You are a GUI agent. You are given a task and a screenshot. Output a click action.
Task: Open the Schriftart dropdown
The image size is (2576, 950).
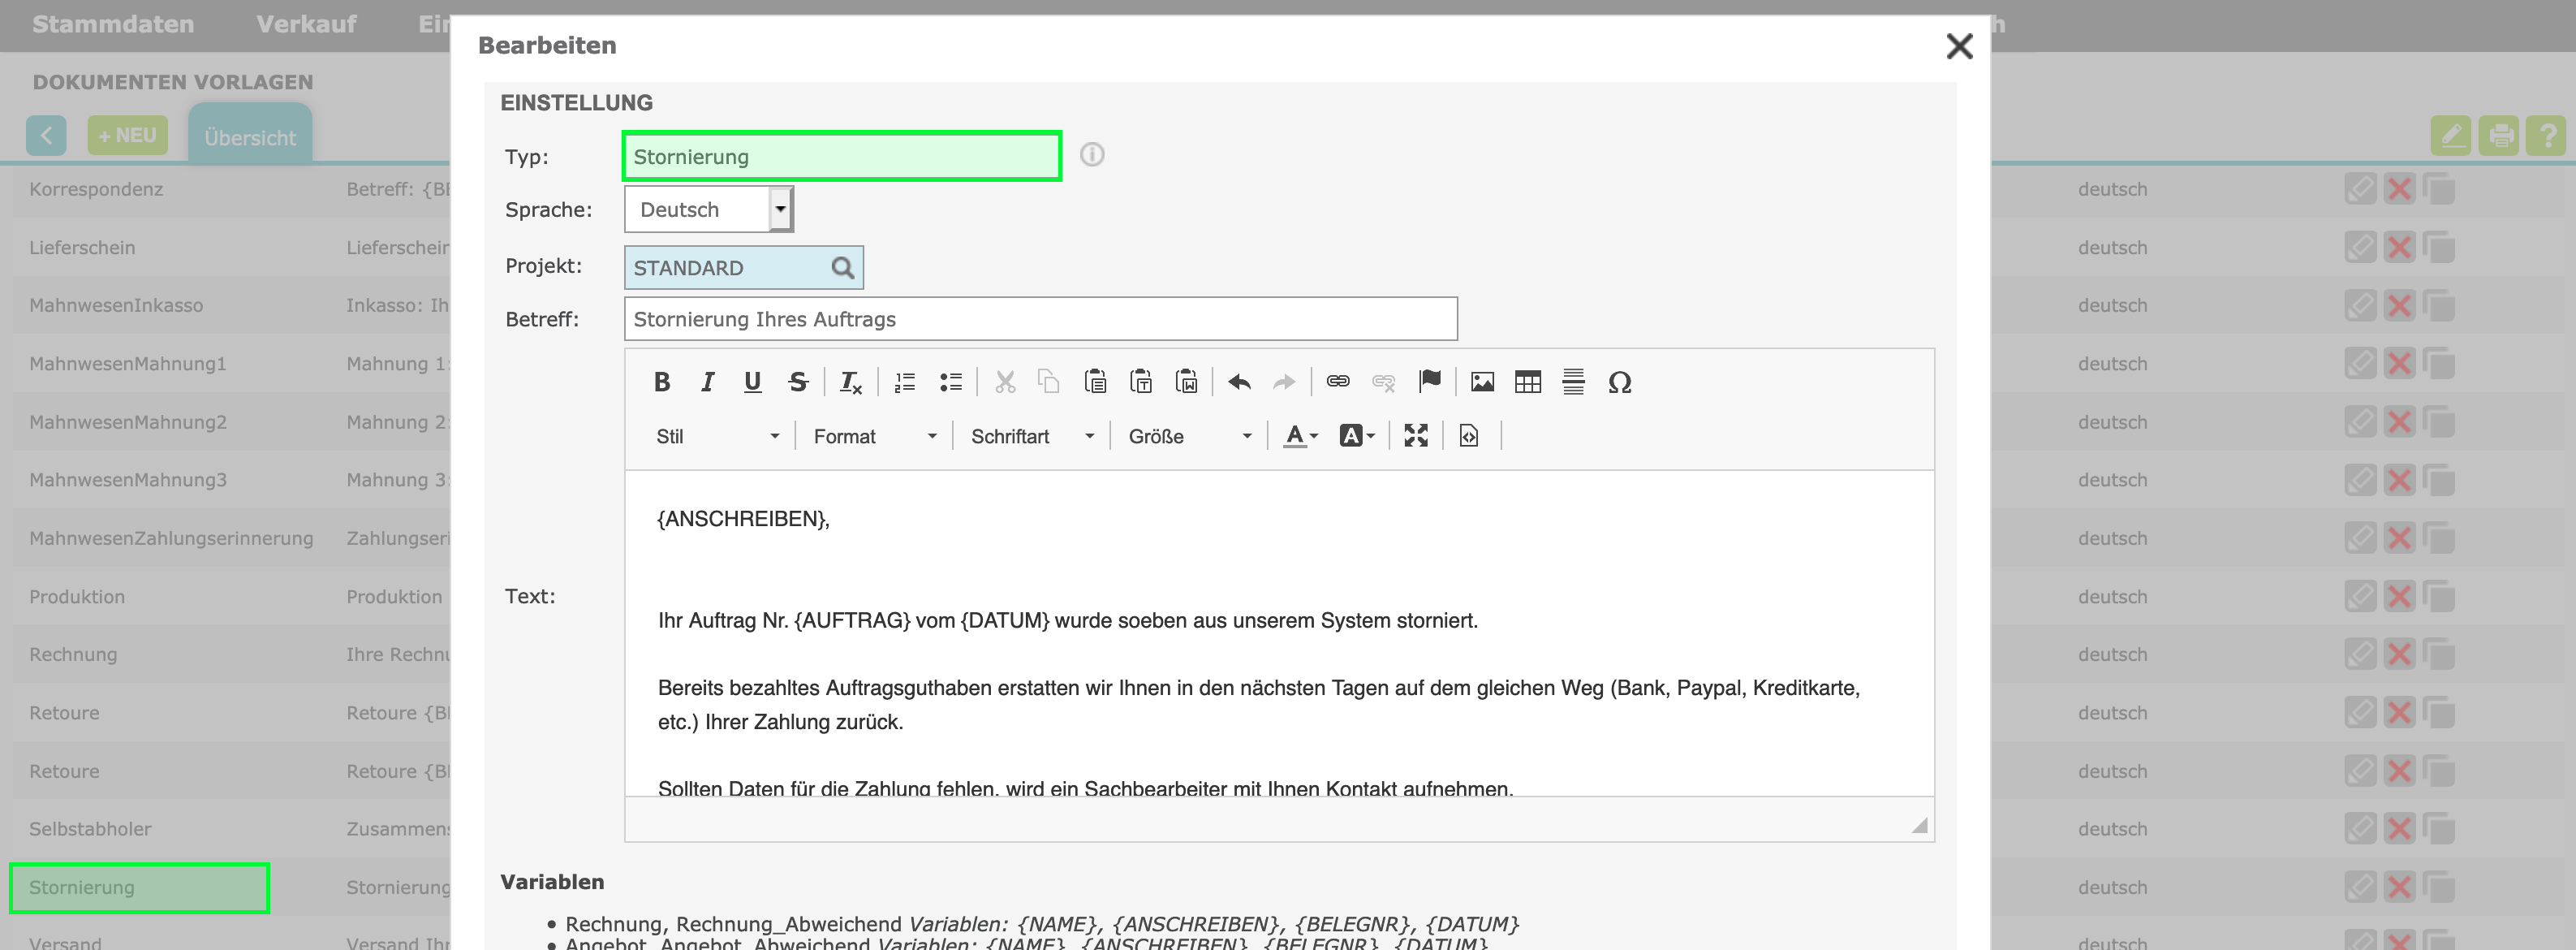tap(1031, 437)
